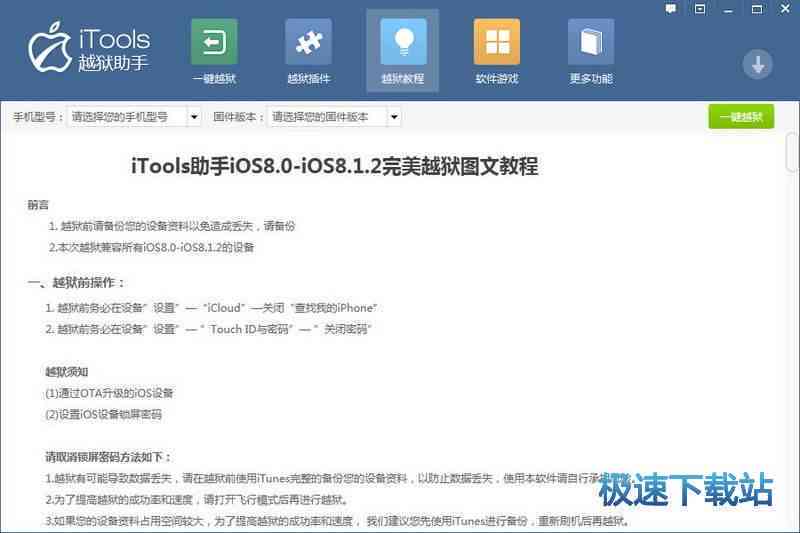Click the 请取消锁屏密码方法如下 heading
The height and width of the screenshot is (533, 800).
pyautogui.click(x=108, y=457)
